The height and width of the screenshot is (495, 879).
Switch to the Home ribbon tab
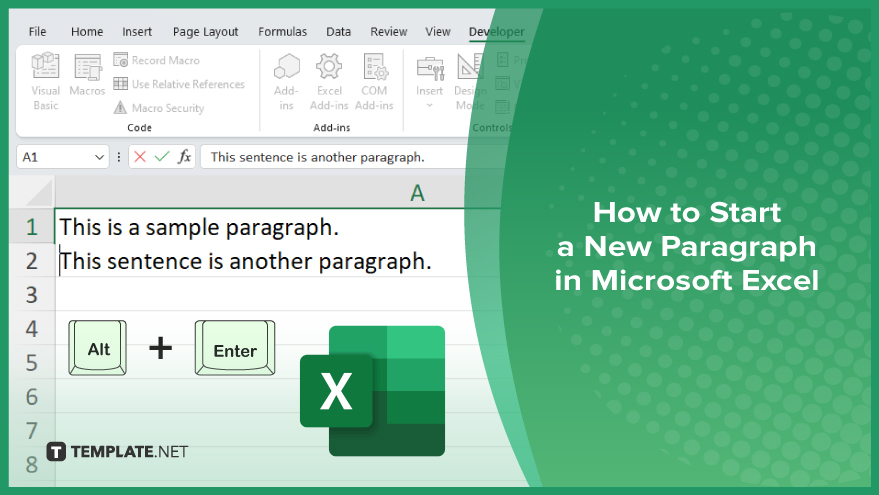(87, 32)
